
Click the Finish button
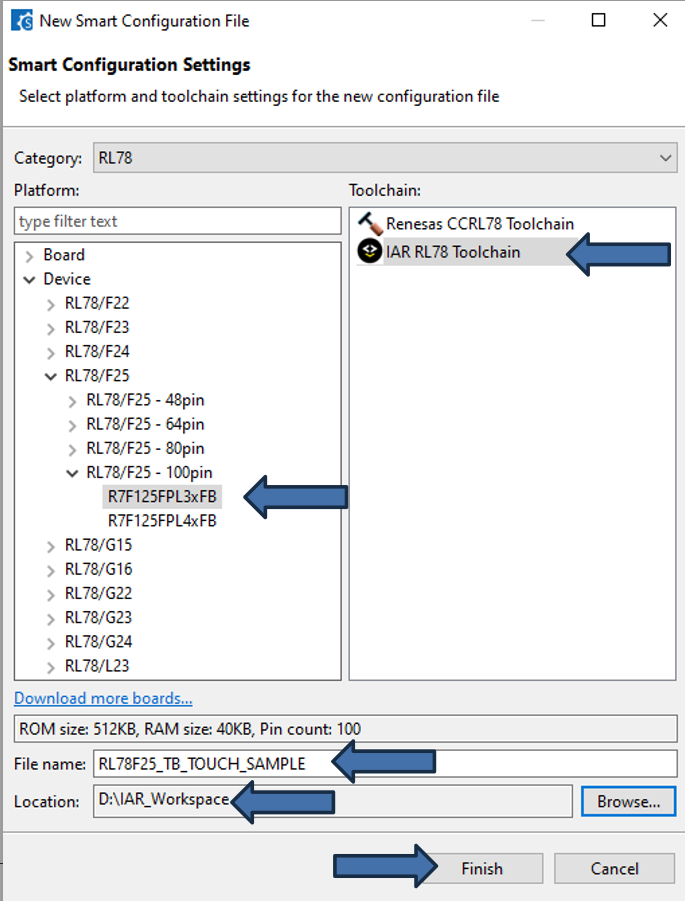click(482, 868)
